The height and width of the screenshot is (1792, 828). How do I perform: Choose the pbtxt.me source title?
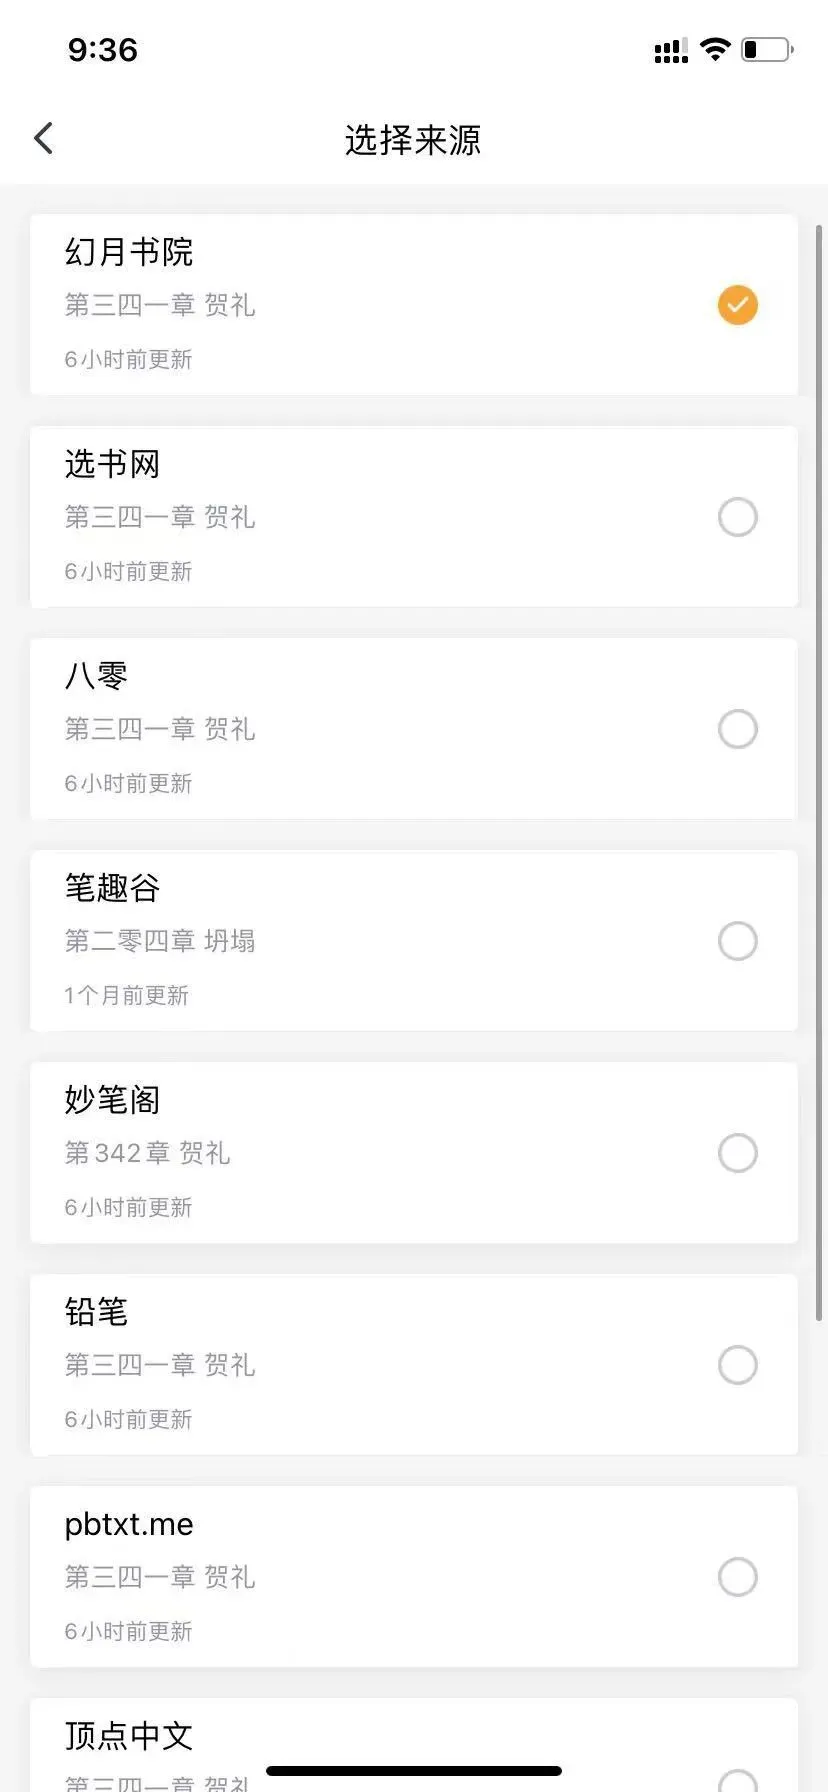(129, 1524)
